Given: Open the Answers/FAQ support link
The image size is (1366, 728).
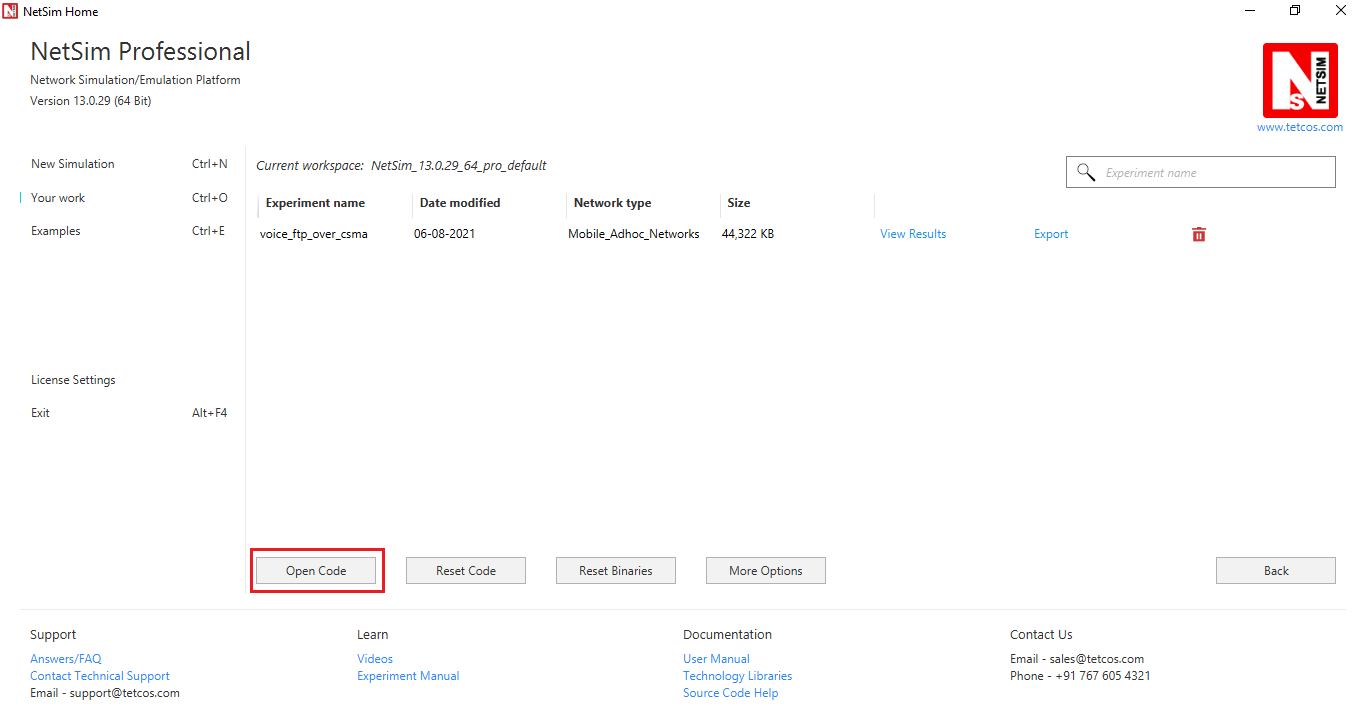Looking at the screenshot, I should [x=66, y=659].
